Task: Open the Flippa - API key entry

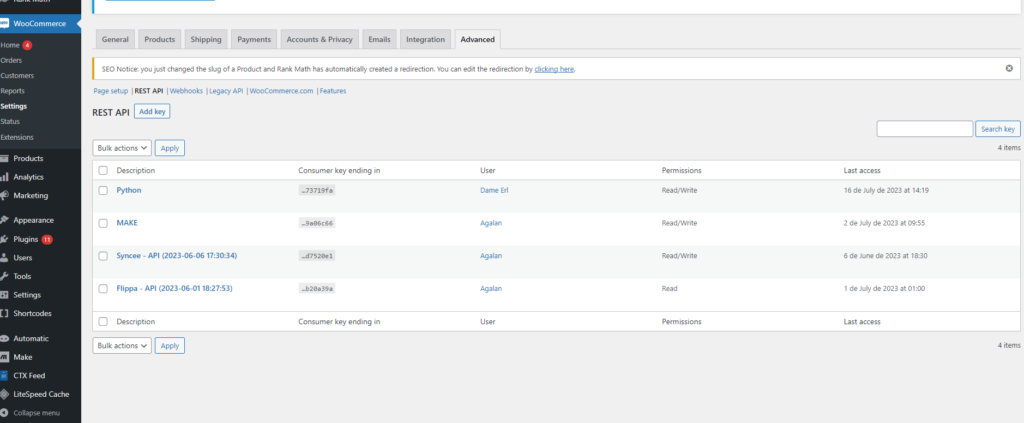Action: tap(174, 288)
